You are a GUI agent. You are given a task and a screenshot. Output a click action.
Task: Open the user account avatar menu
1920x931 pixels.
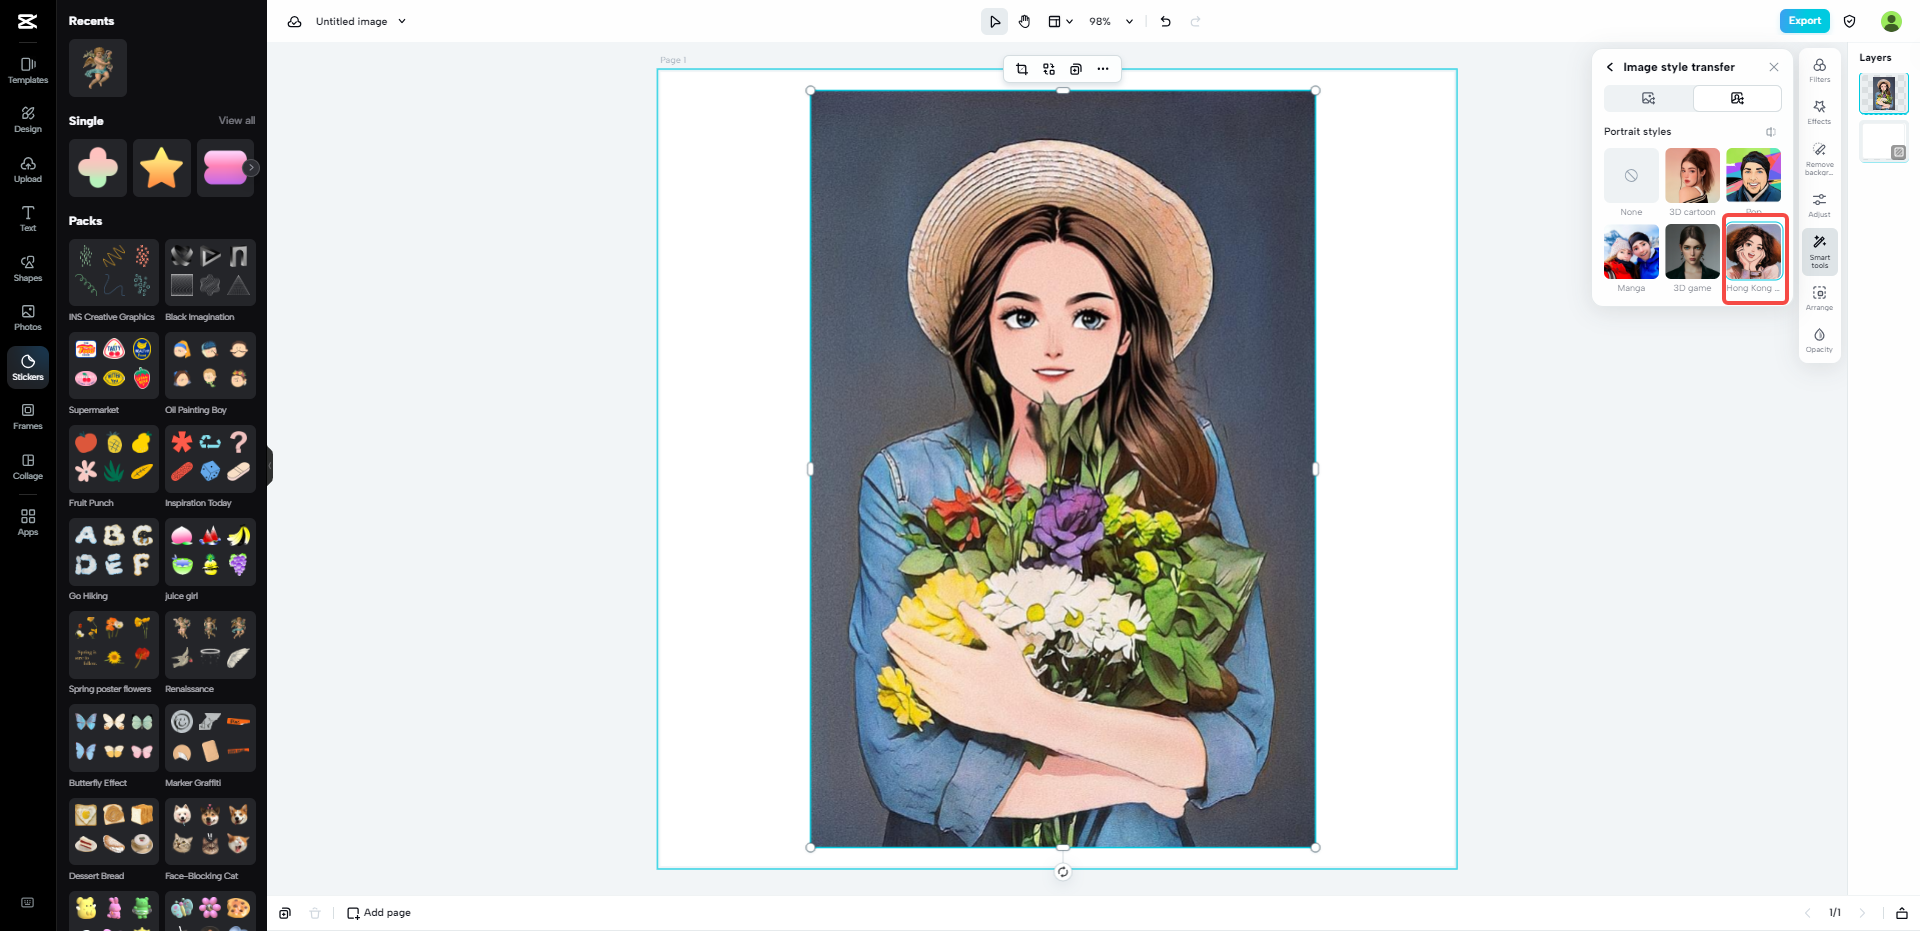1891,21
